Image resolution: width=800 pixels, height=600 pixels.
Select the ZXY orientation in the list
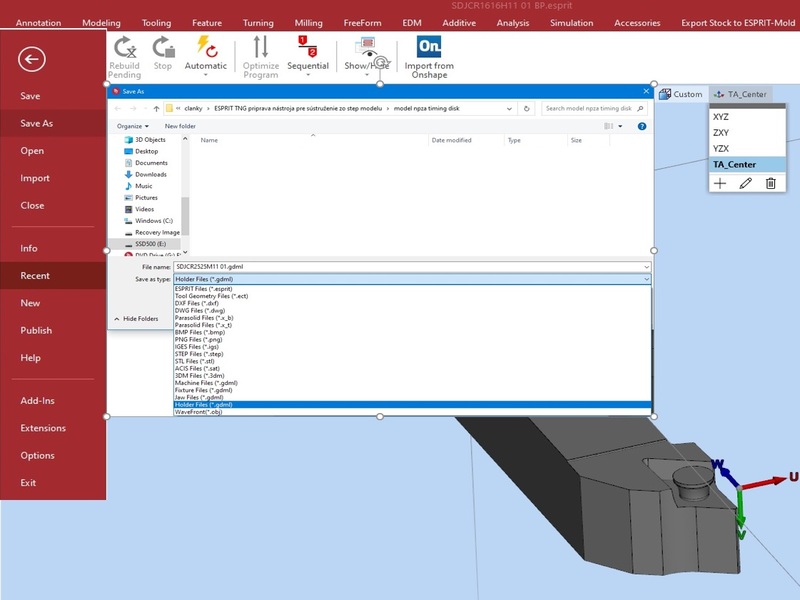coord(721,132)
